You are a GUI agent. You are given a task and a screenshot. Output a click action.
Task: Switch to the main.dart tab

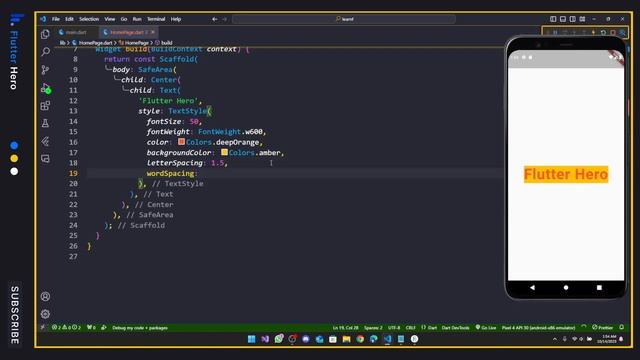76,32
